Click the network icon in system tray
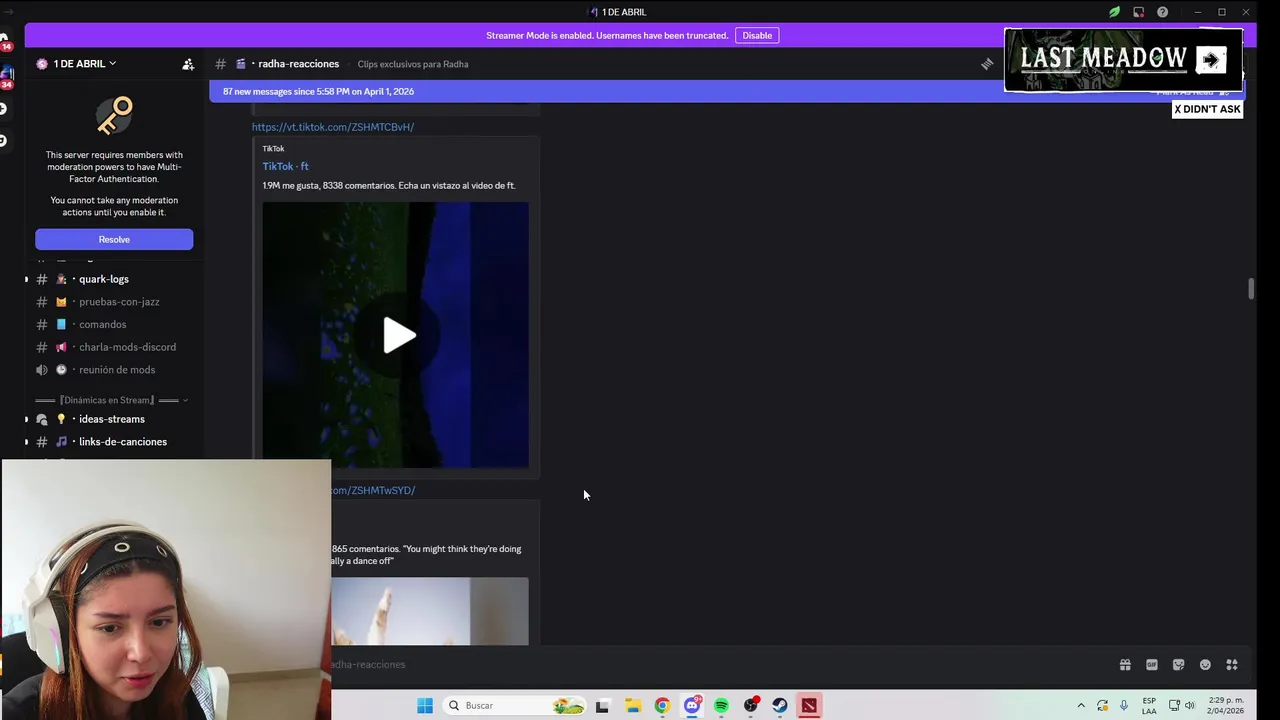 (x=1174, y=706)
